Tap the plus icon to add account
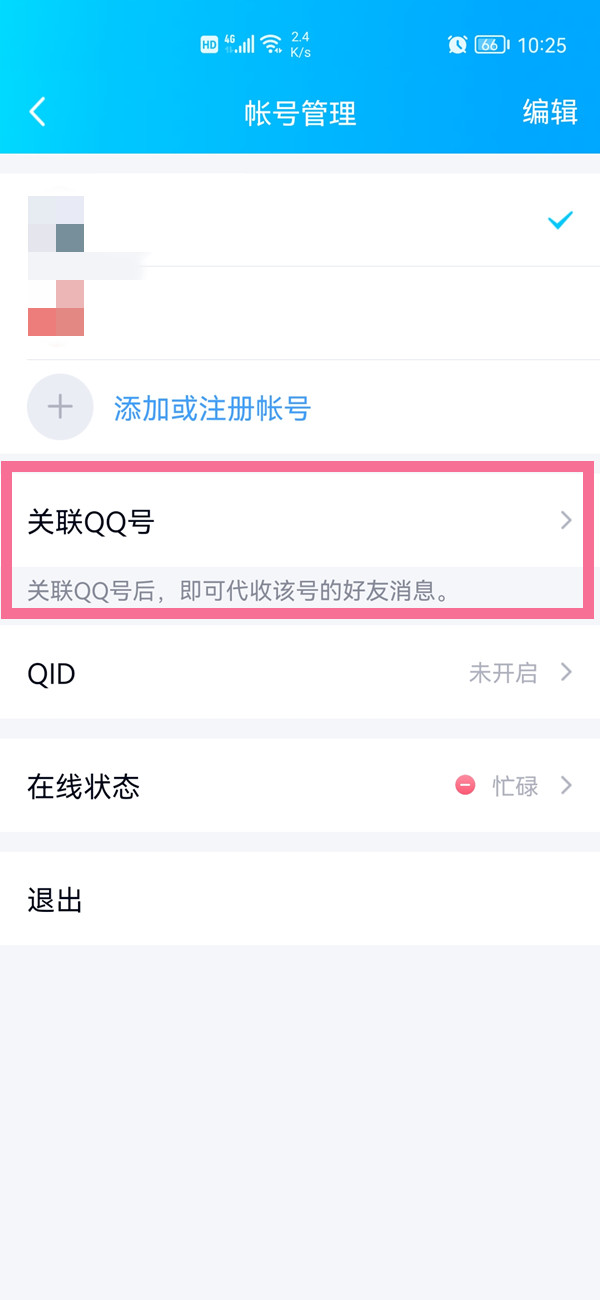Image resolution: width=600 pixels, height=1300 pixels. click(x=60, y=407)
